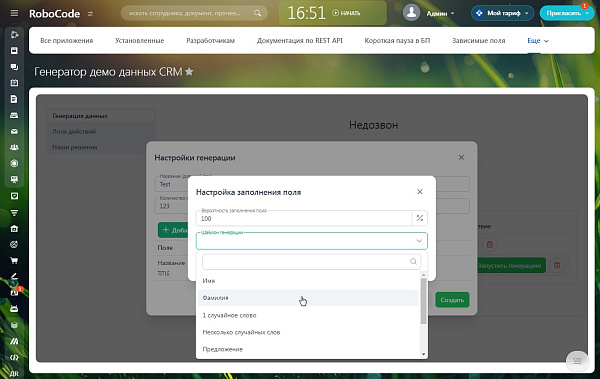Favorite the app with the star icon
This screenshot has width=600, height=379.
(x=189, y=72)
